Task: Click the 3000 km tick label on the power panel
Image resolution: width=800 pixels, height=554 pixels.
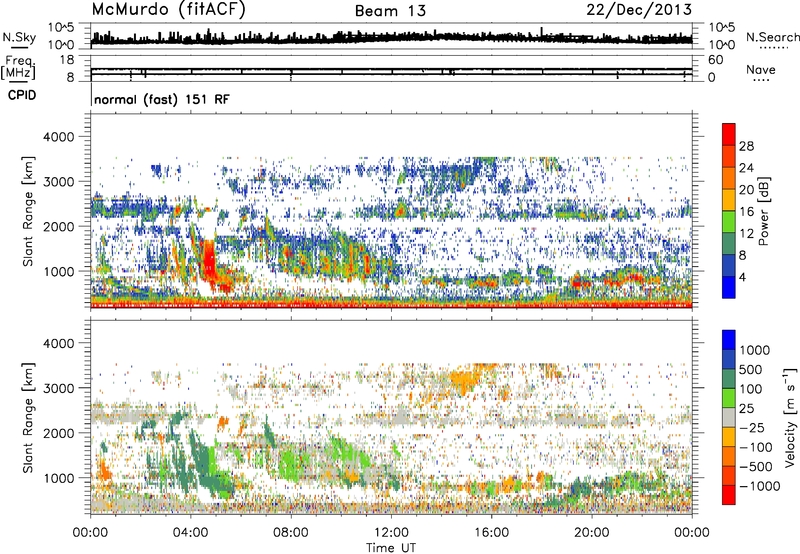Action: click(58, 182)
